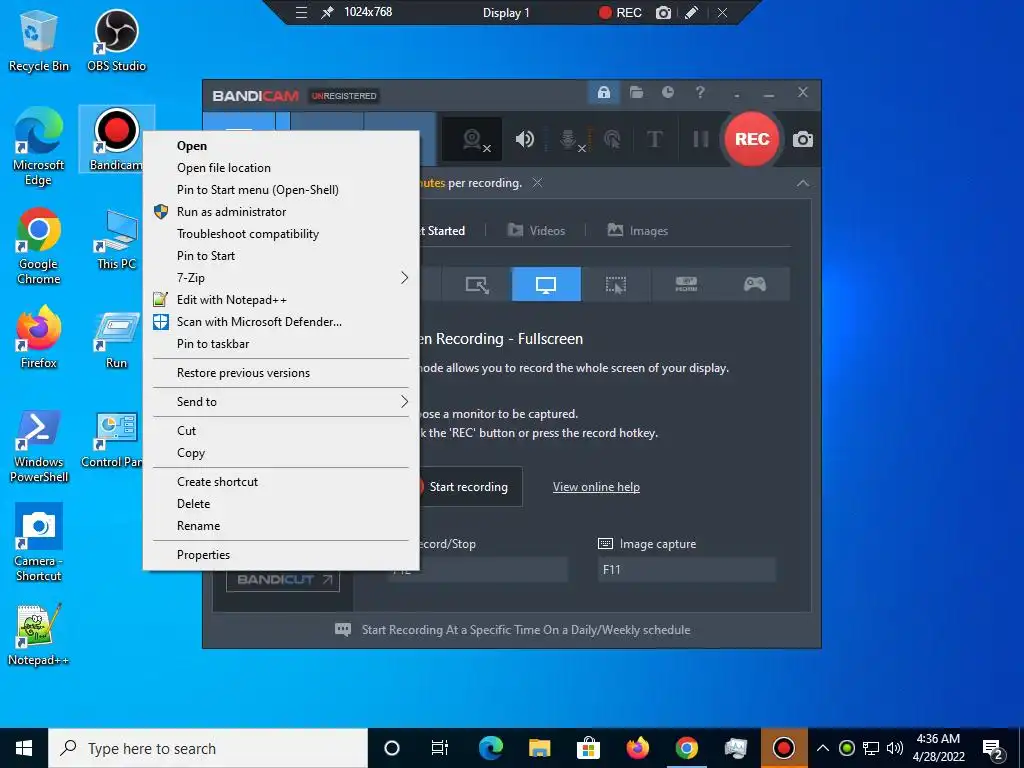Expand the Send to submenu
The image size is (1024, 768).
pos(281,402)
